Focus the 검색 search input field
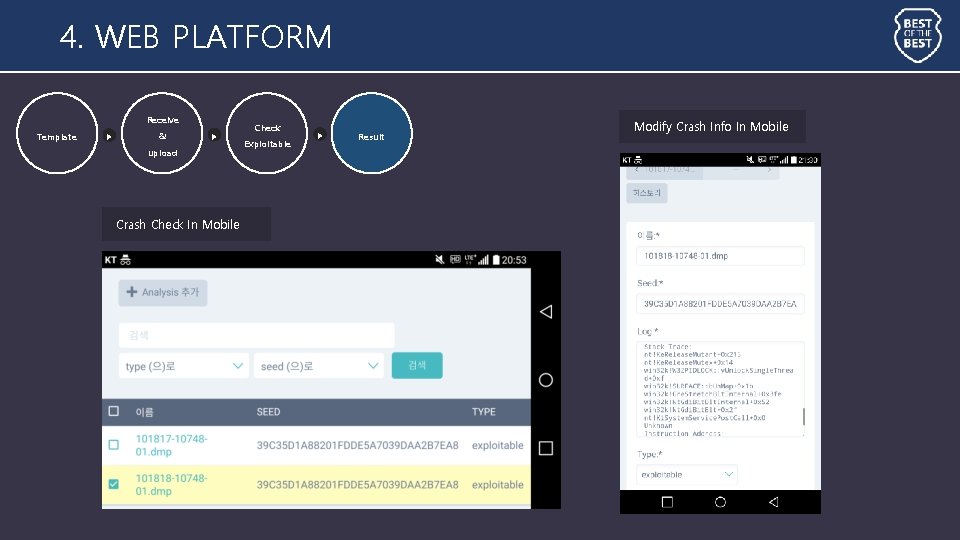Screen dimensions: 960x540 (257, 335)
